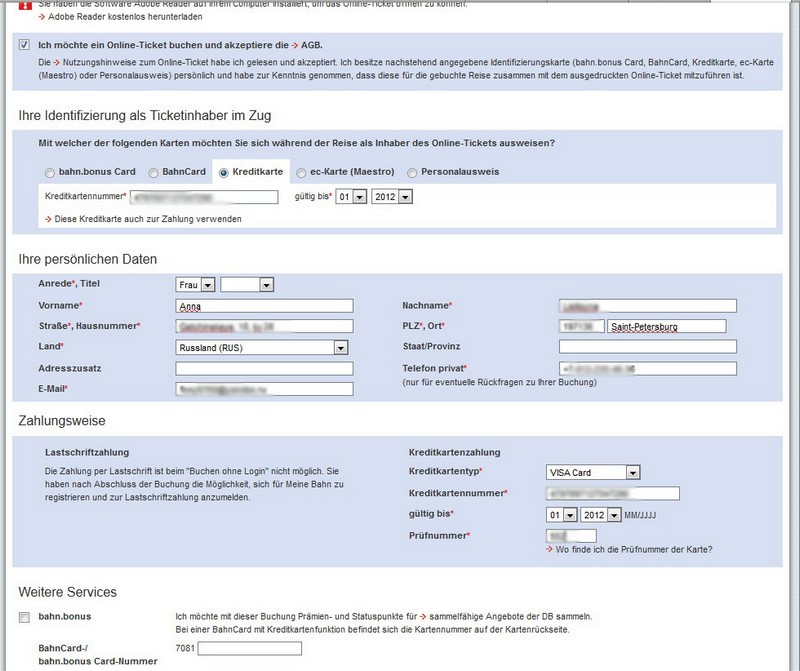
Task: Click the Telefon privat field
Action: coord(648,369)
